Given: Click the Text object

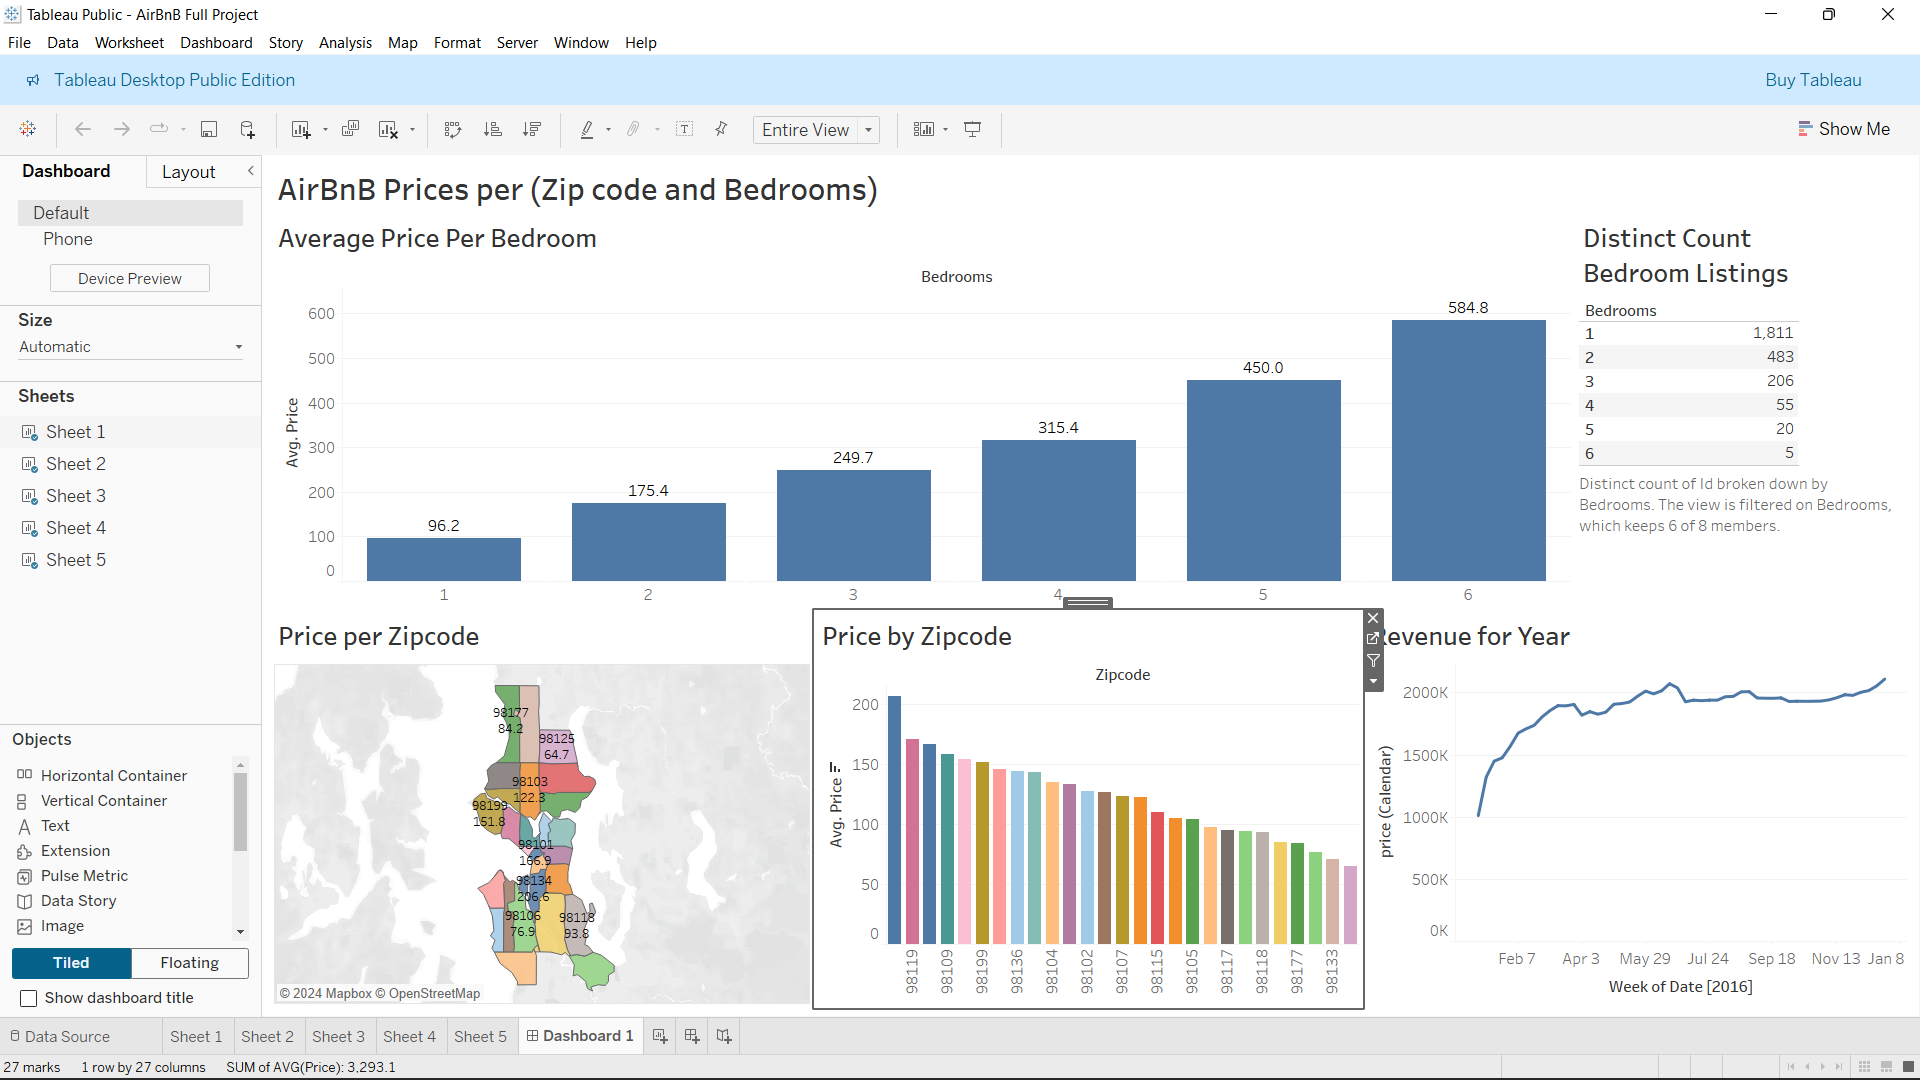Looking at the screenshot, I should (x=55, y=826).
